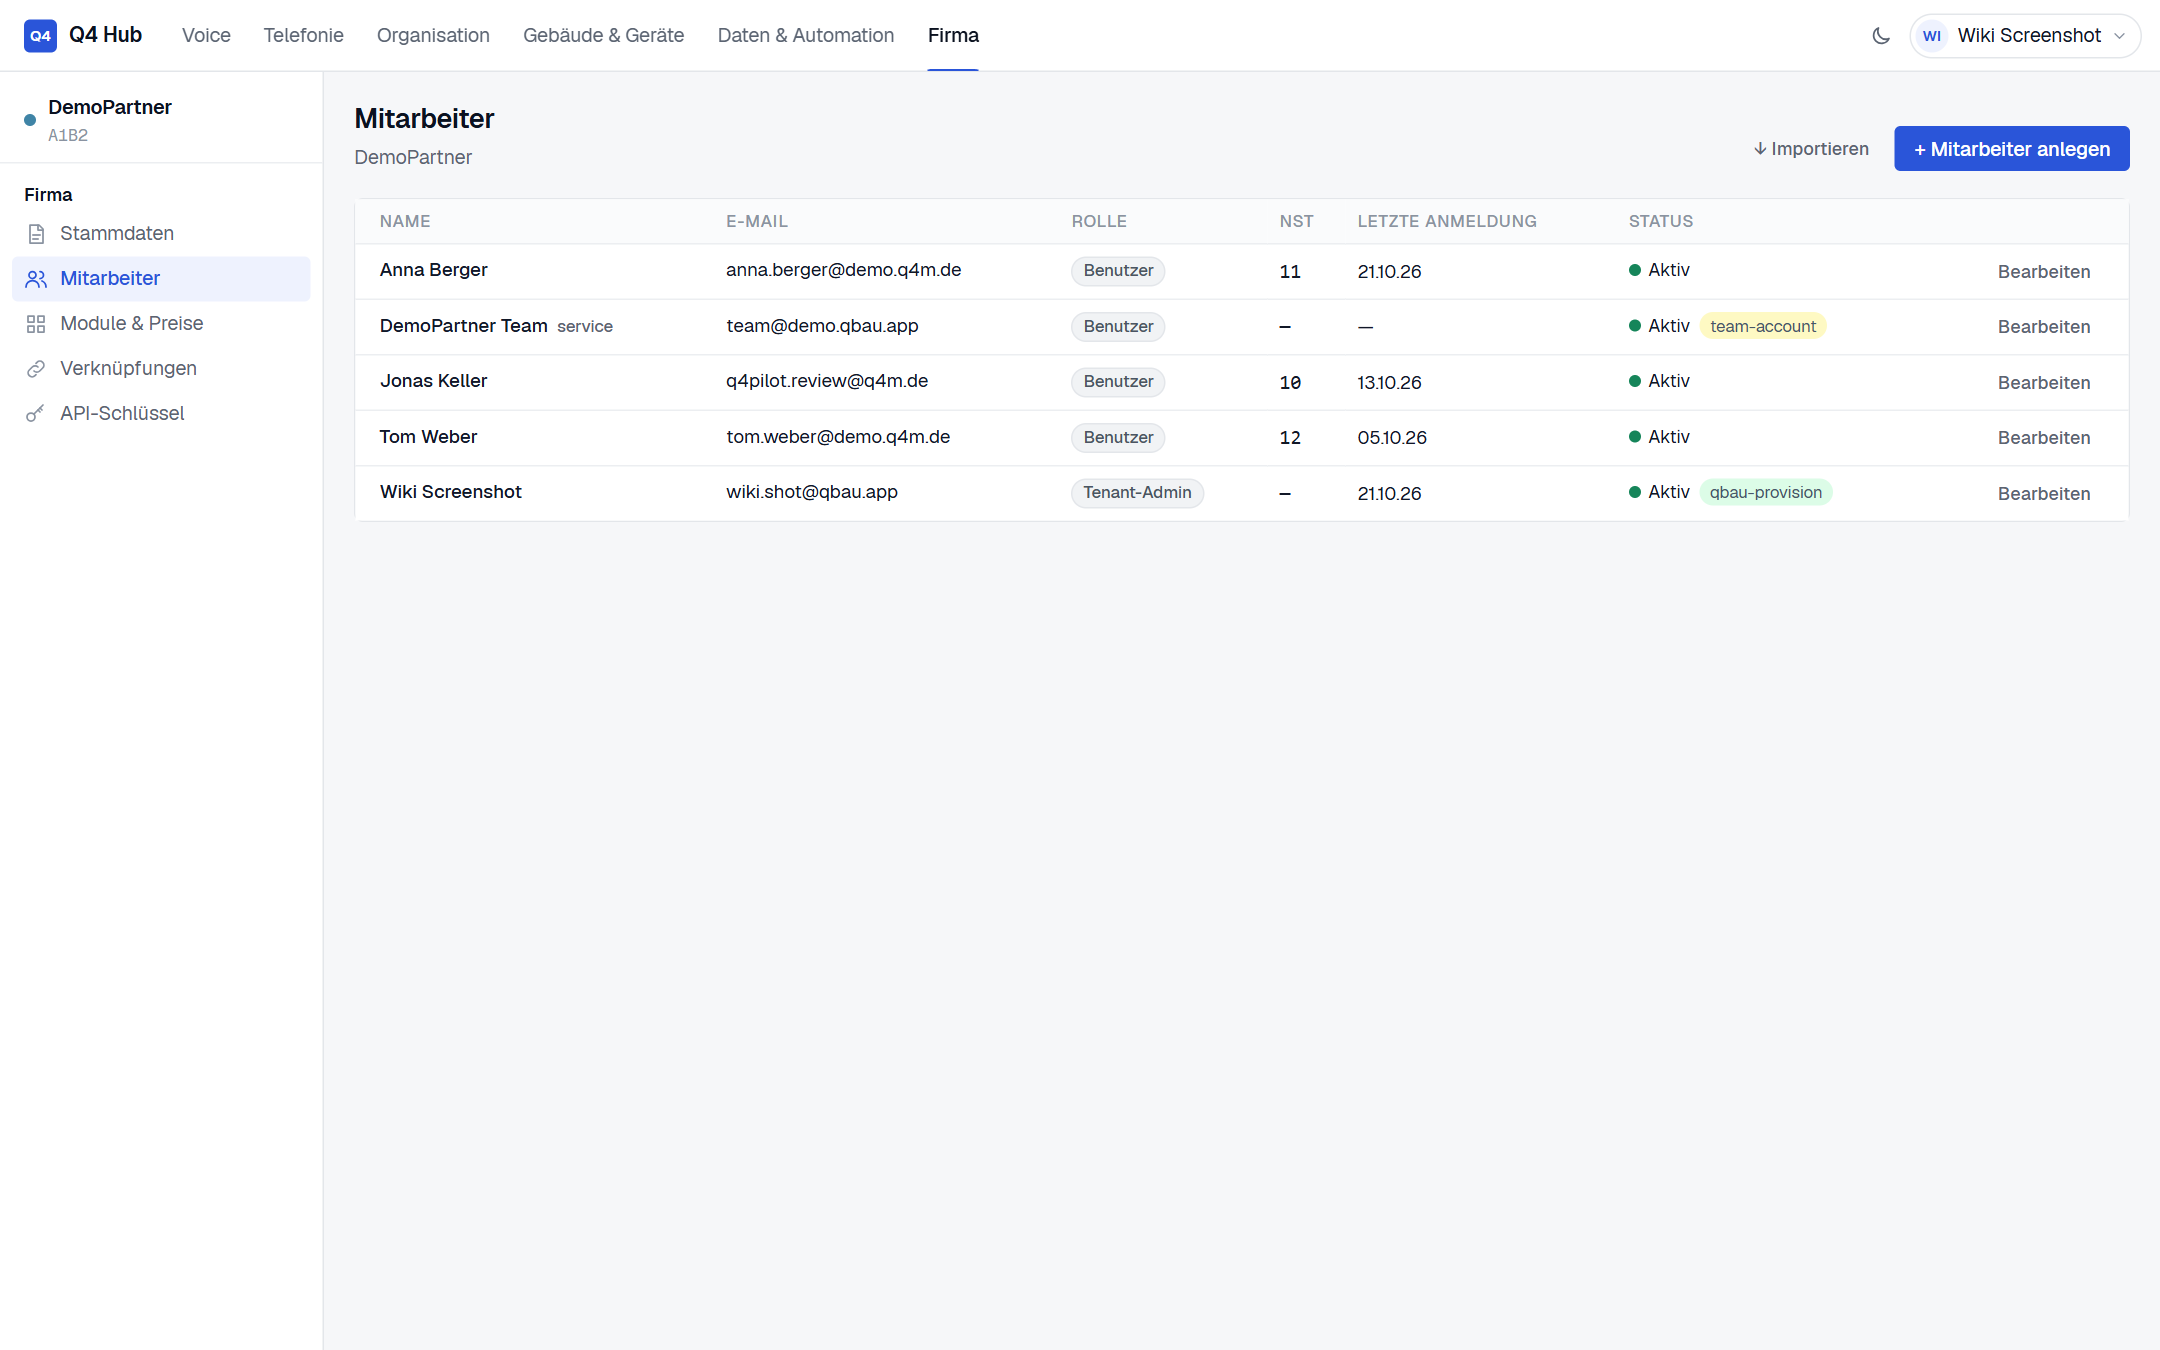
Task: Click wiki.shot@qbau.app email cell
Action: [812, 492]
